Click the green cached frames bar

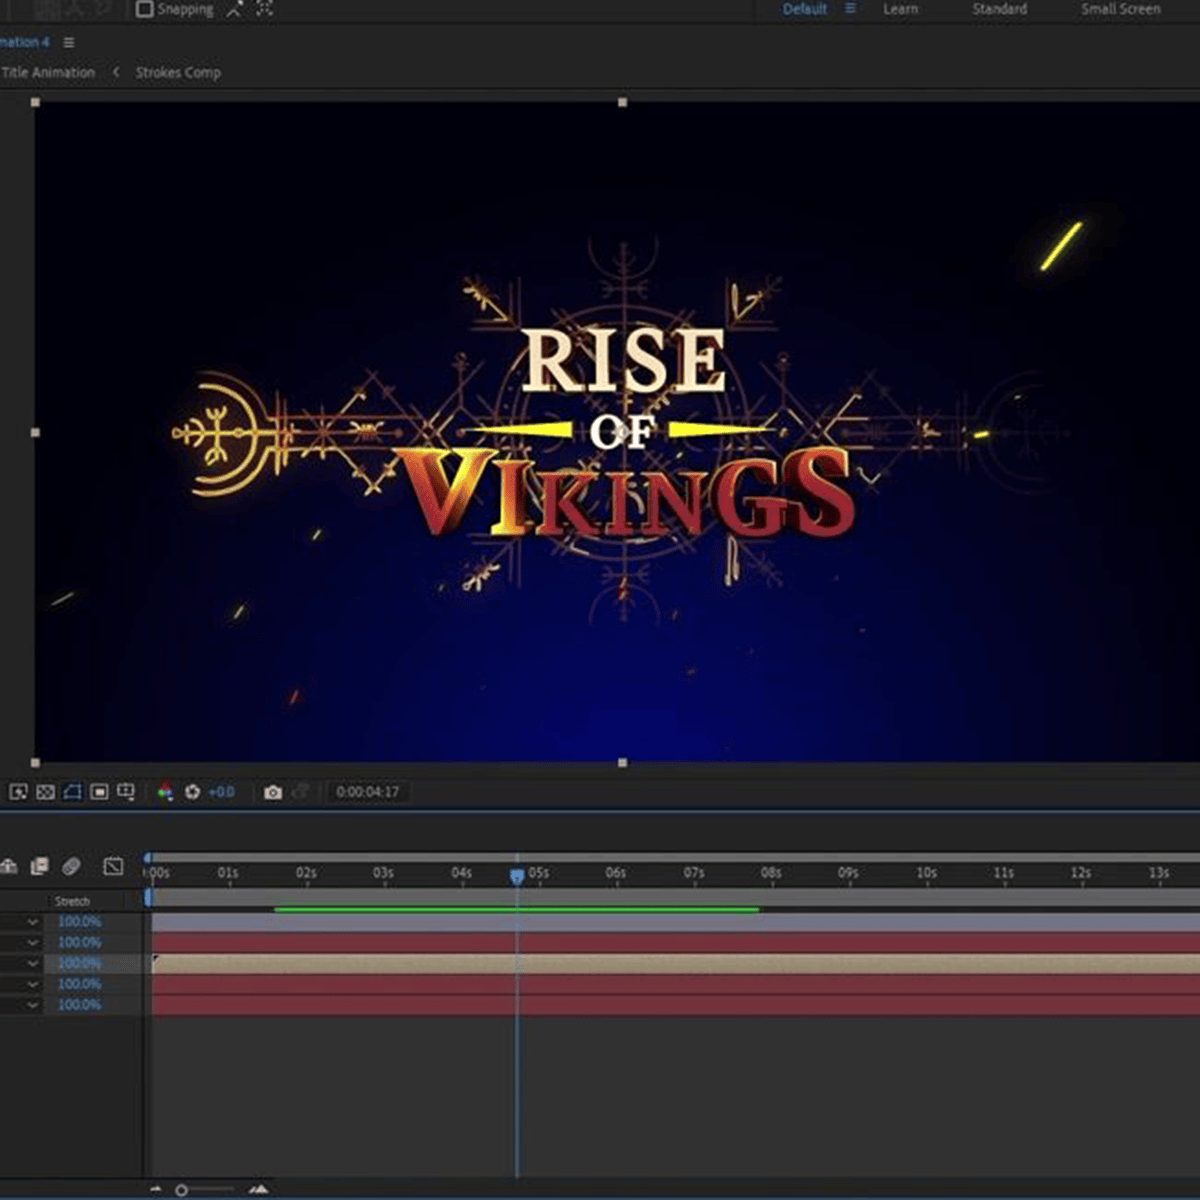pyautogui.click(x=516, y=910)
